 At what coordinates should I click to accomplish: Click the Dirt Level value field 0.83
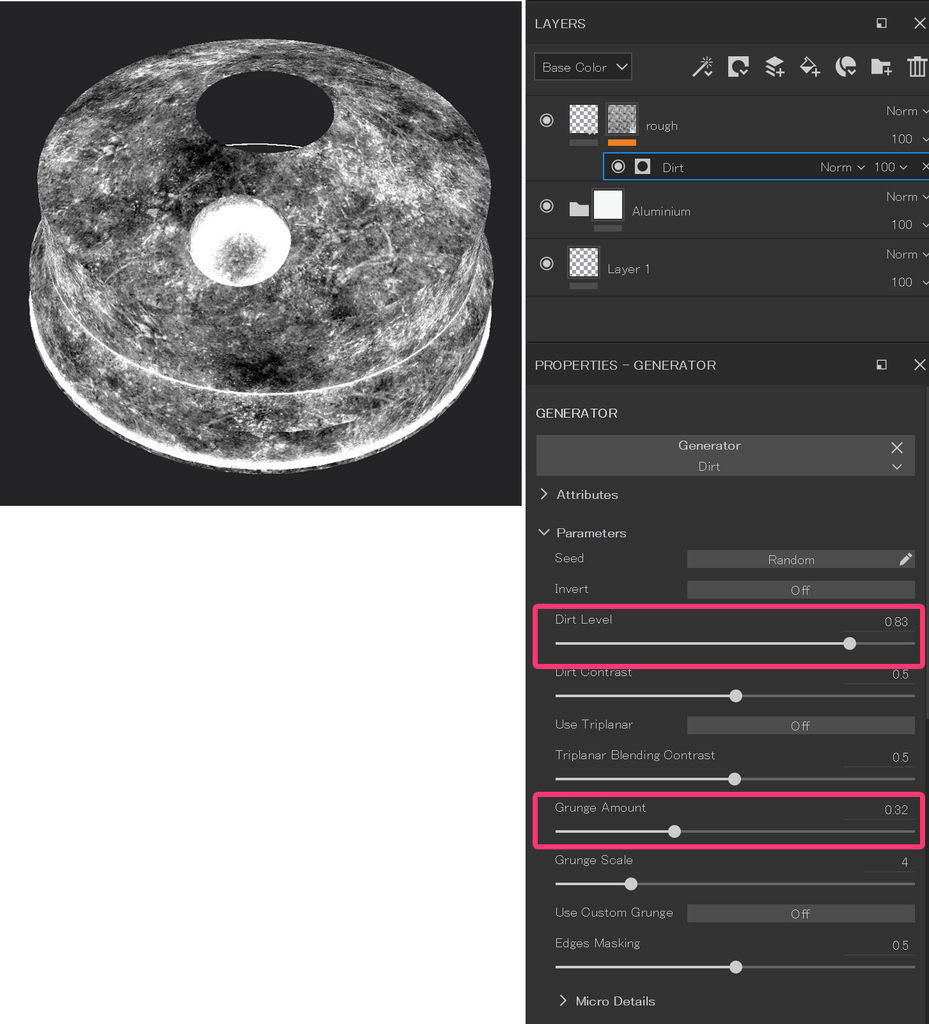[896, 622]
